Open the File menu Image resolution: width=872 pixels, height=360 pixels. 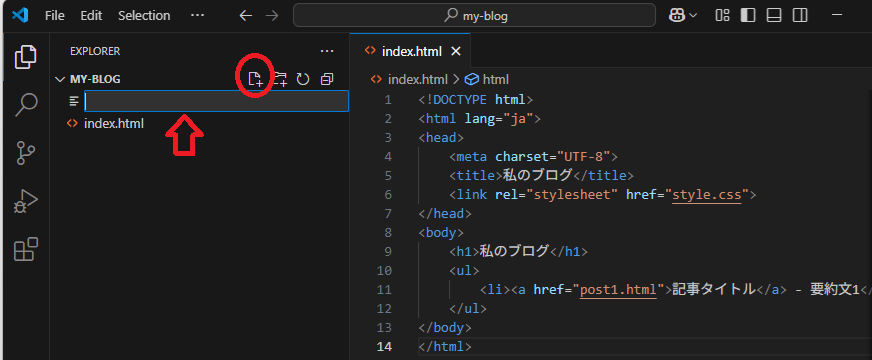point(54,16)
